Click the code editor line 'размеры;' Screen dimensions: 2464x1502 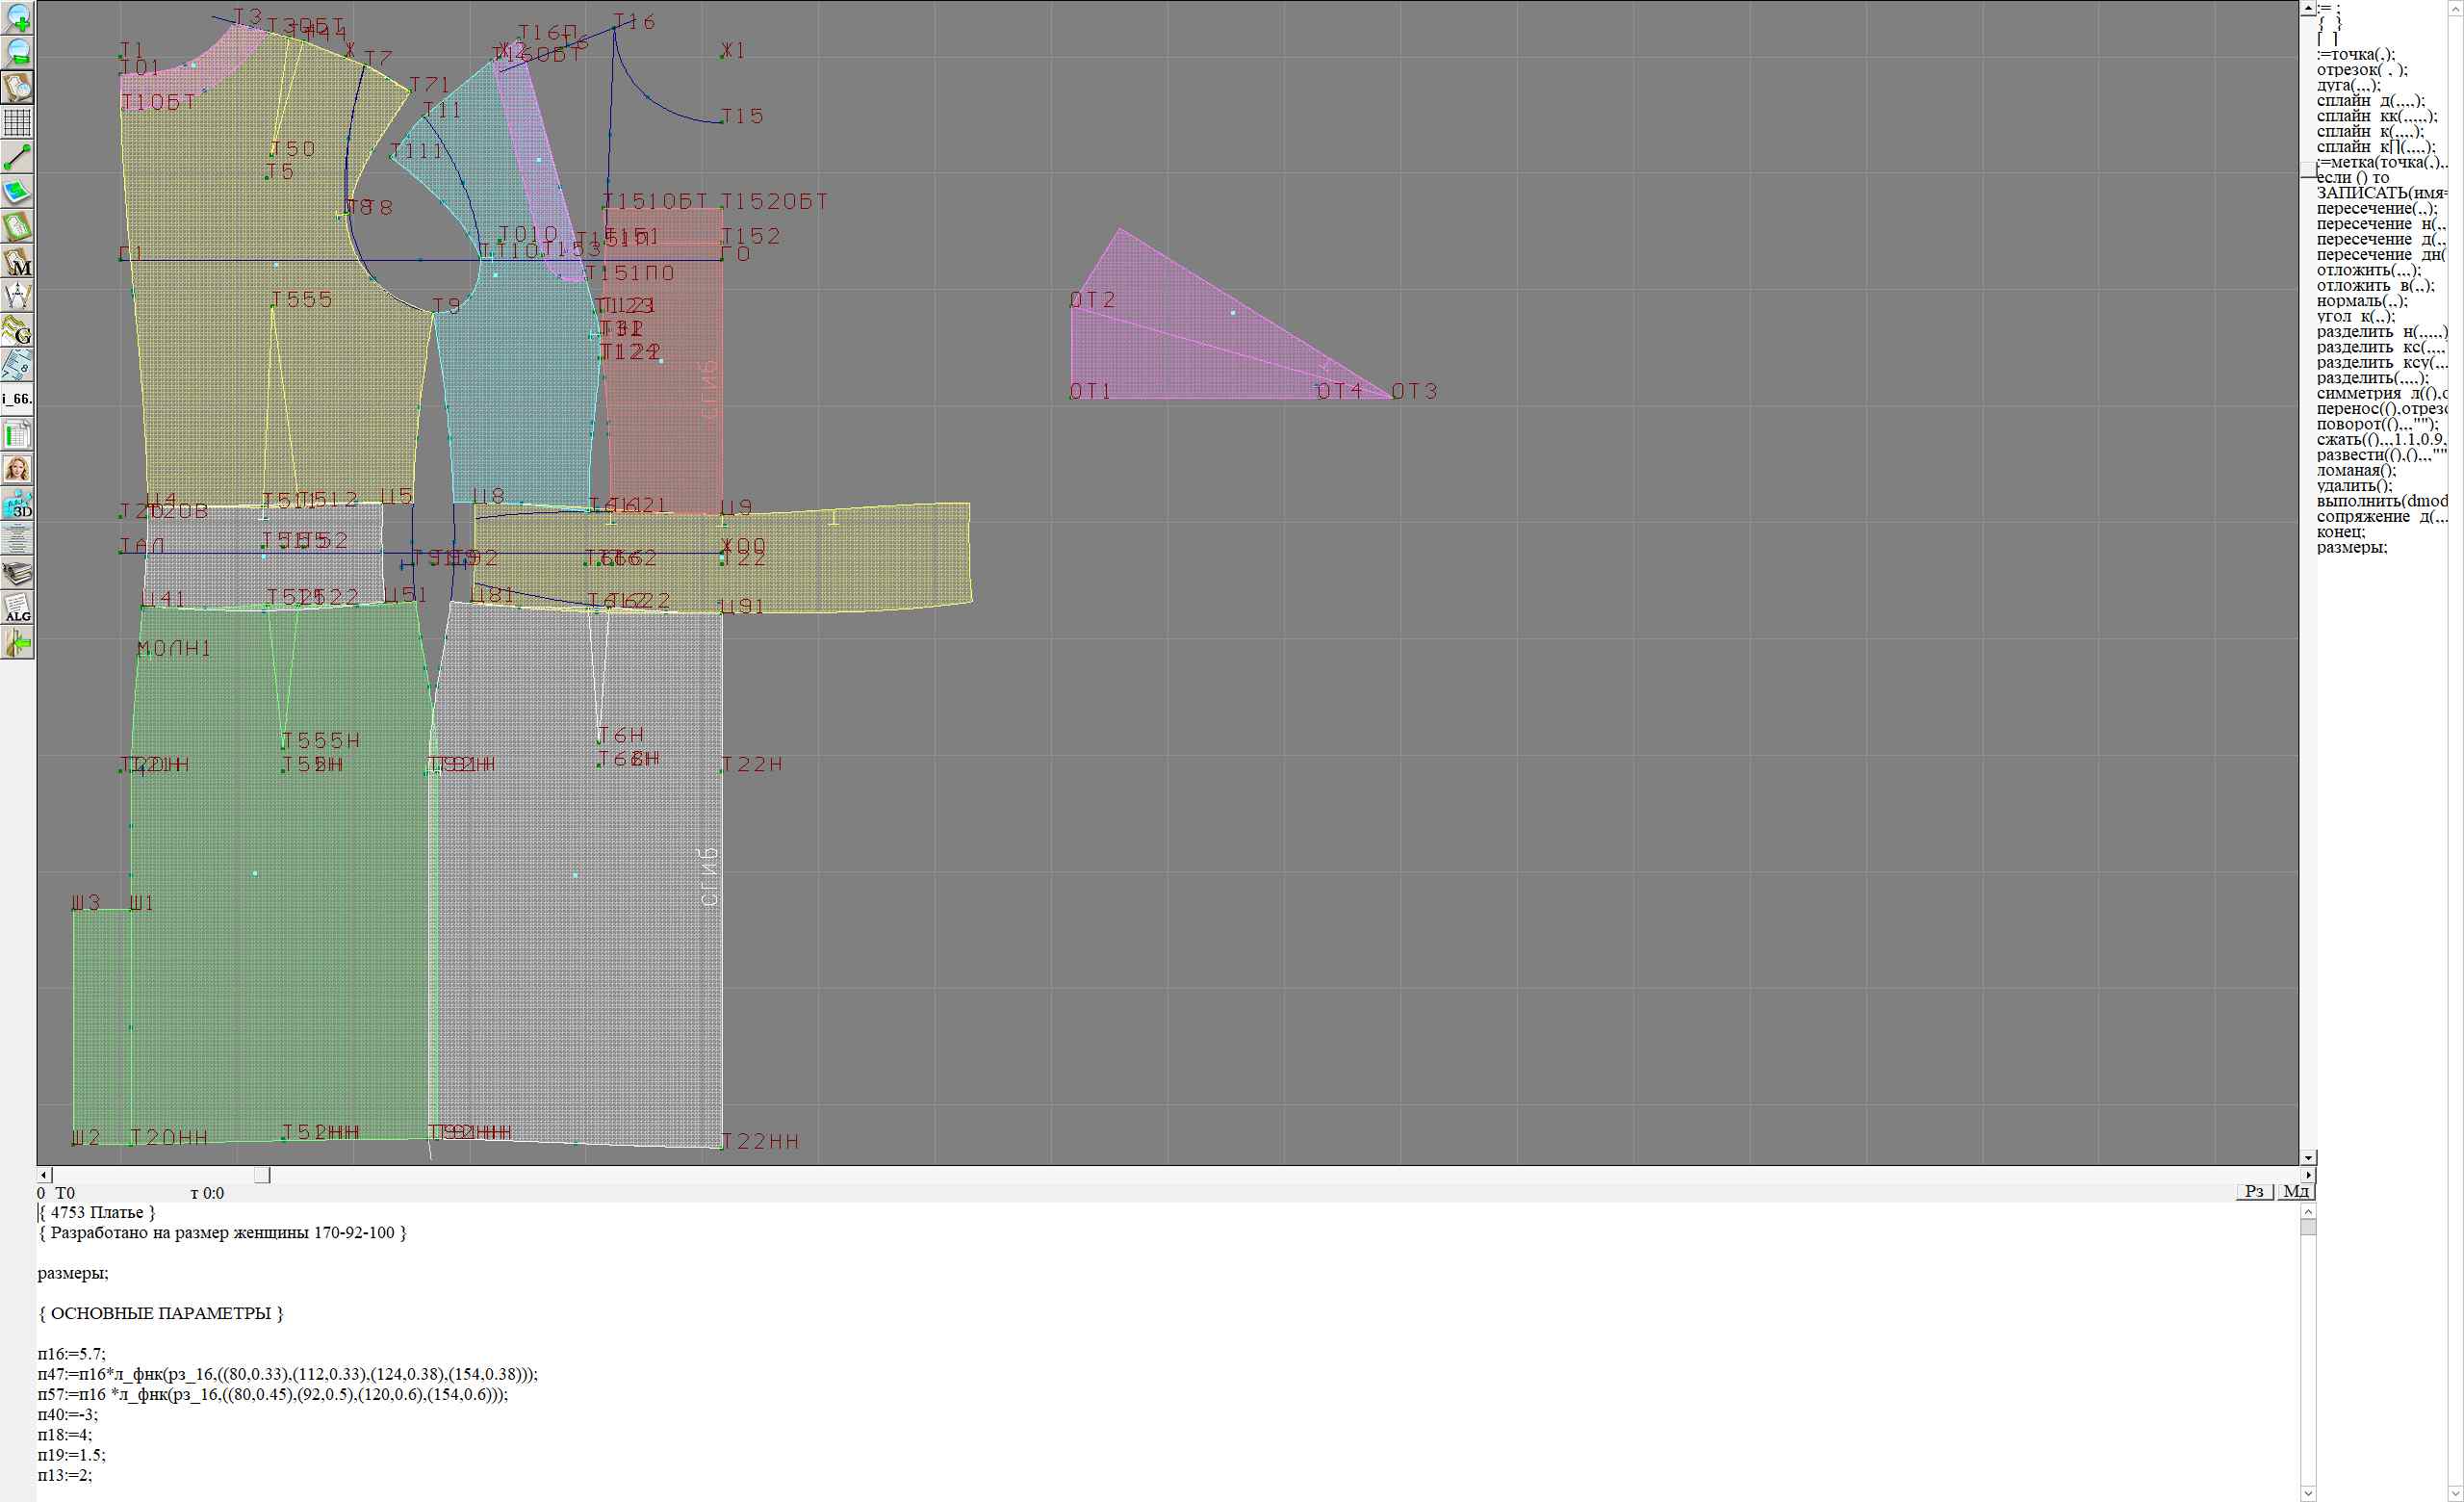pyautogui.click(x=73, y=1273)
